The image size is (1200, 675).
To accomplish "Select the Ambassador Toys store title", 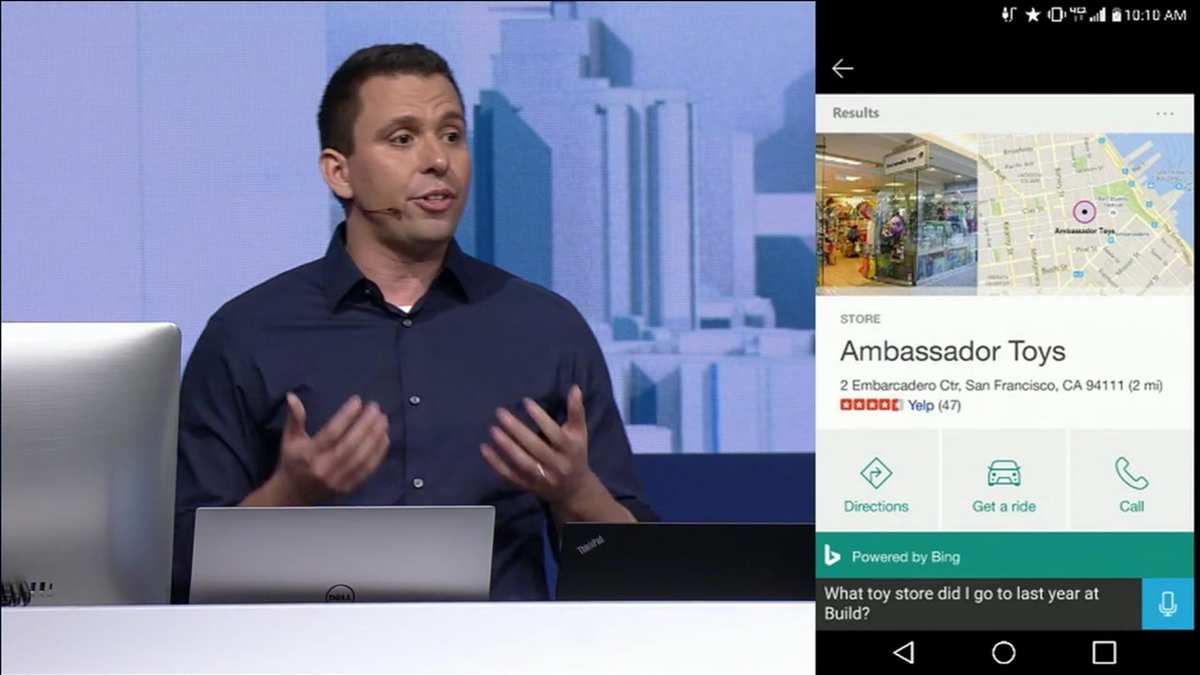I will 952,352.
